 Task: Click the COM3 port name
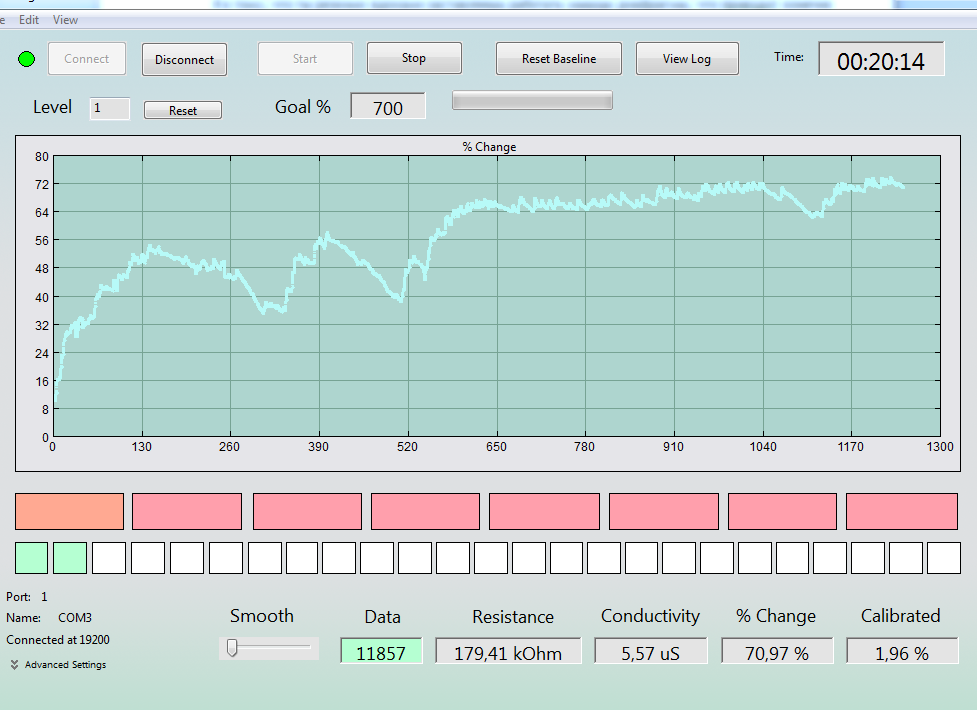[75, 618]
